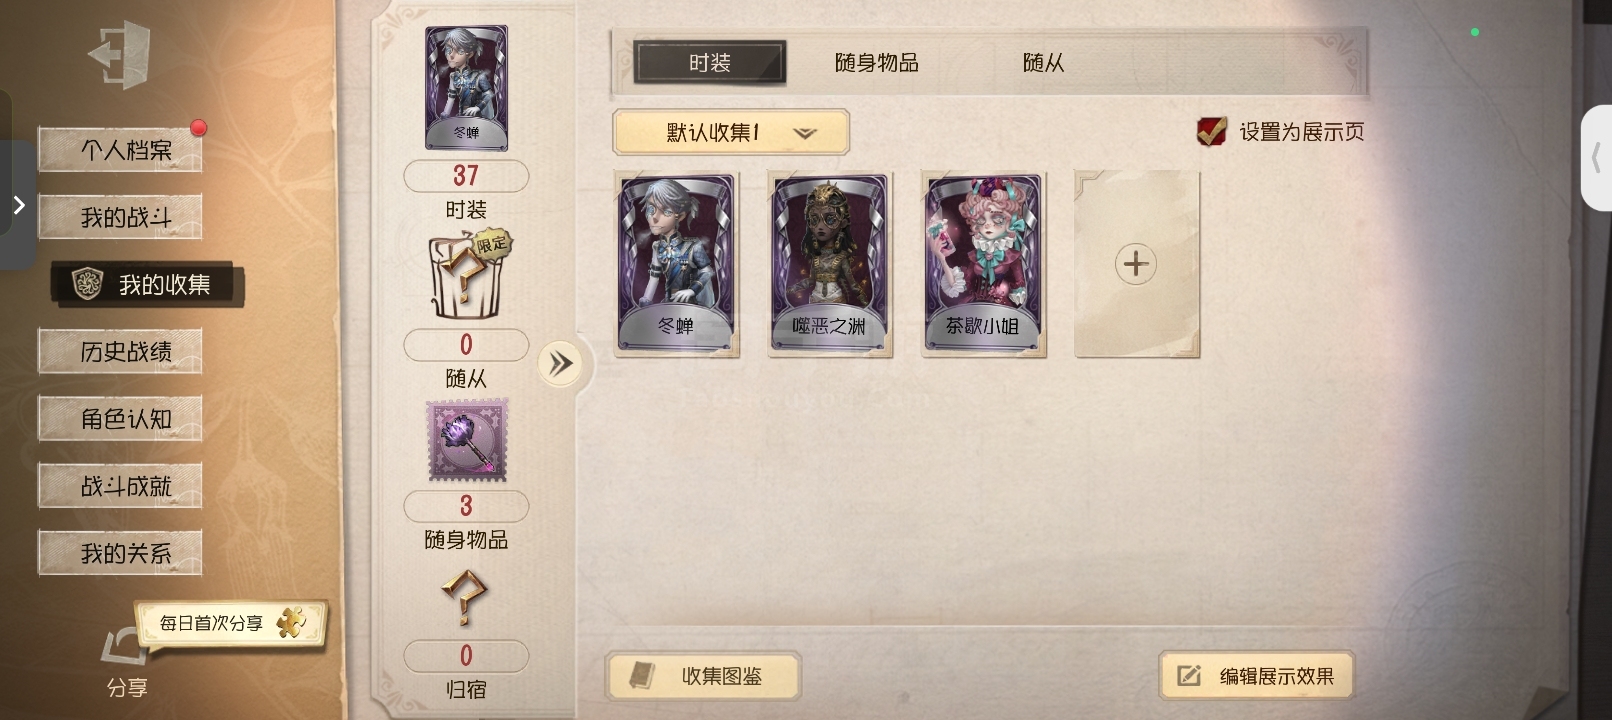
Task: Open the 冬蝉 costume portrait in sidebar
Action: 467,88
